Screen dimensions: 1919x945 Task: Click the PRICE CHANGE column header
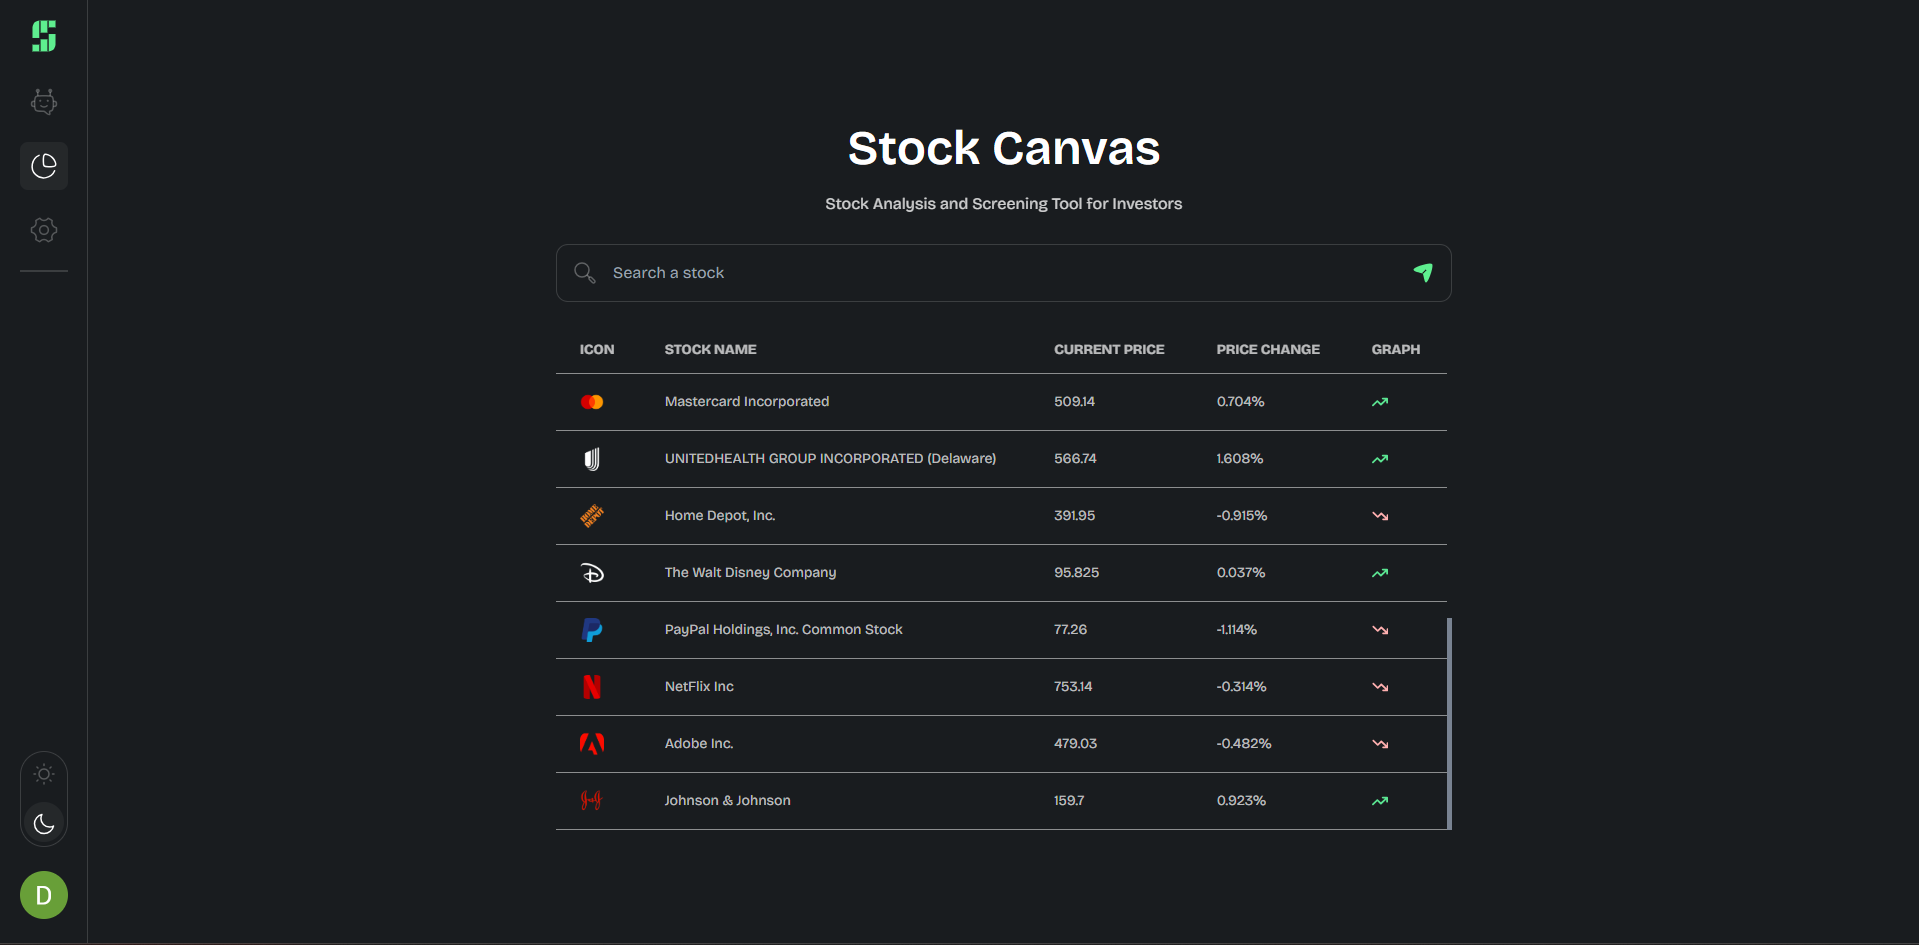[1268, 350]
